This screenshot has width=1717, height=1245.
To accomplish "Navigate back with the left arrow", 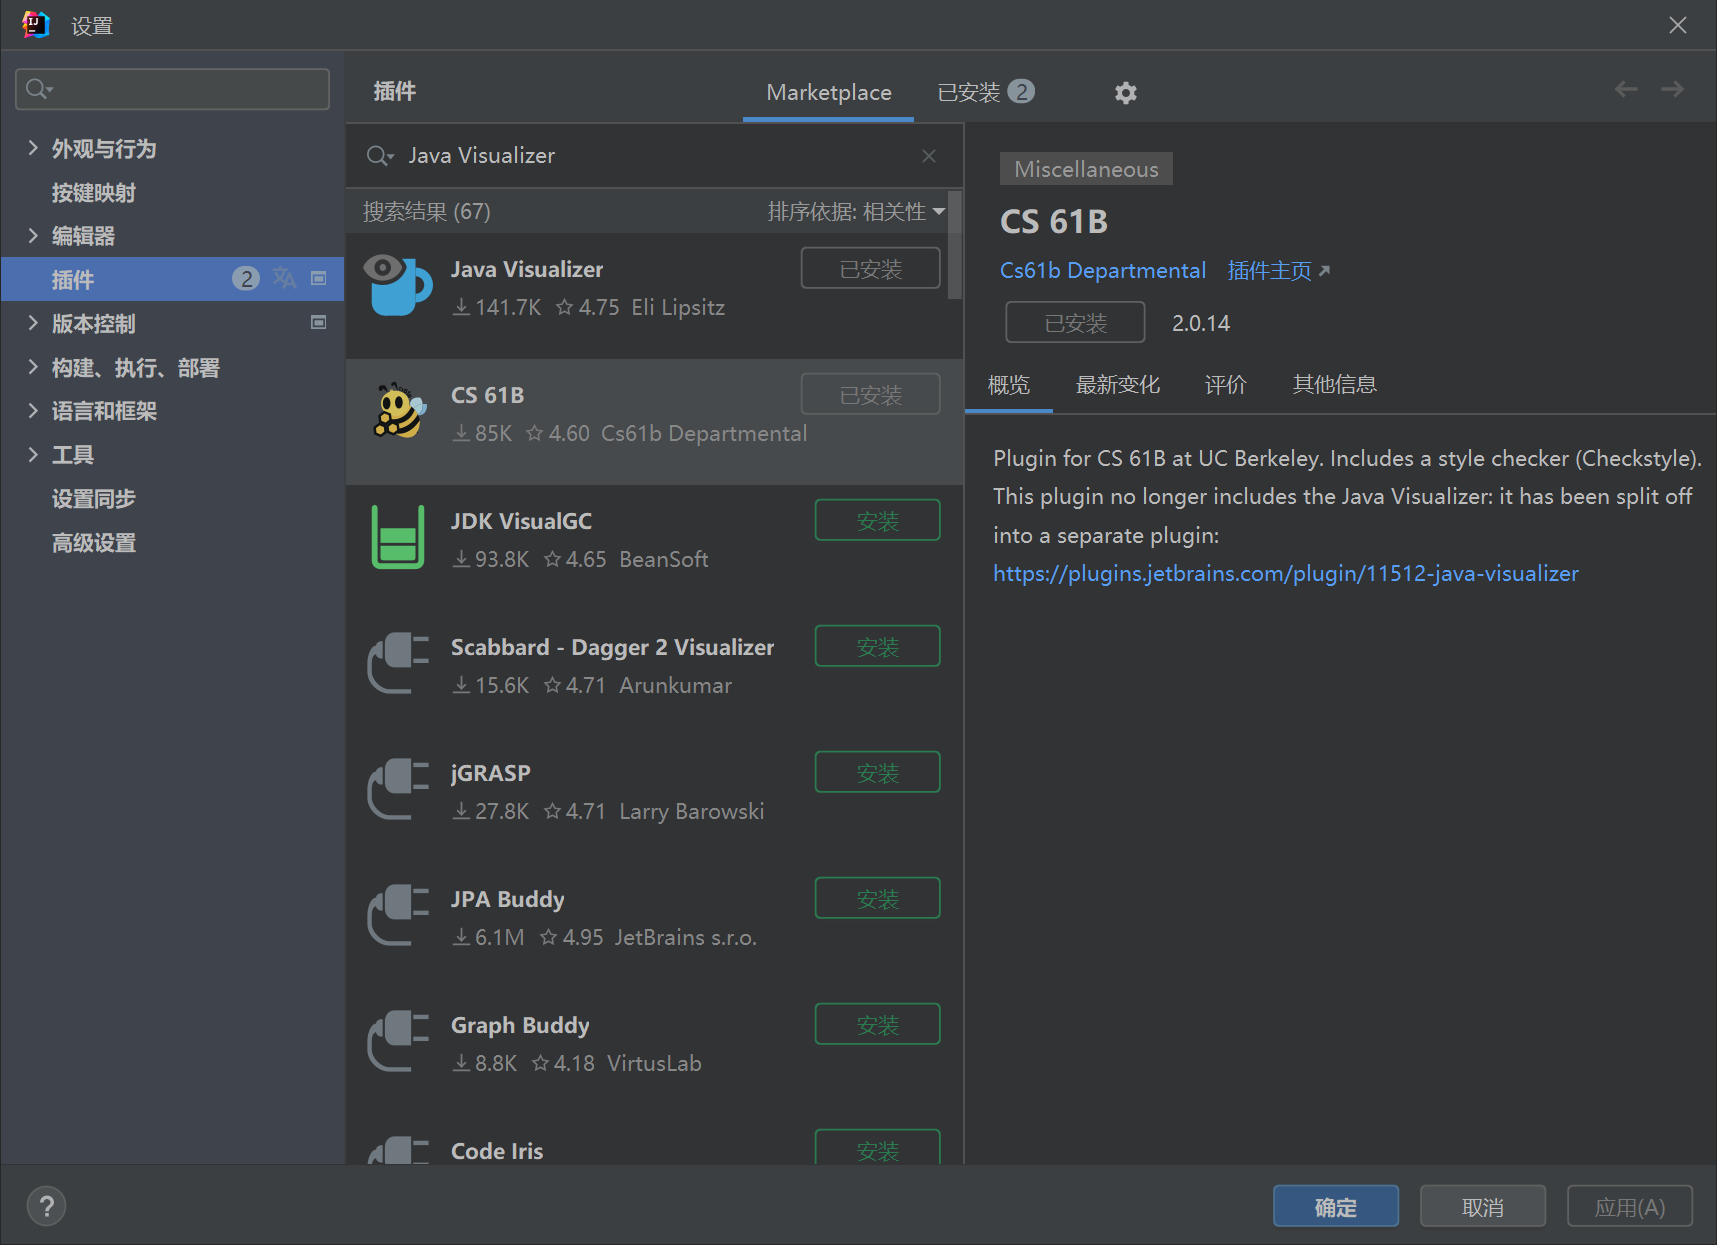I will pyautogui.click(x=1626, y=90).
